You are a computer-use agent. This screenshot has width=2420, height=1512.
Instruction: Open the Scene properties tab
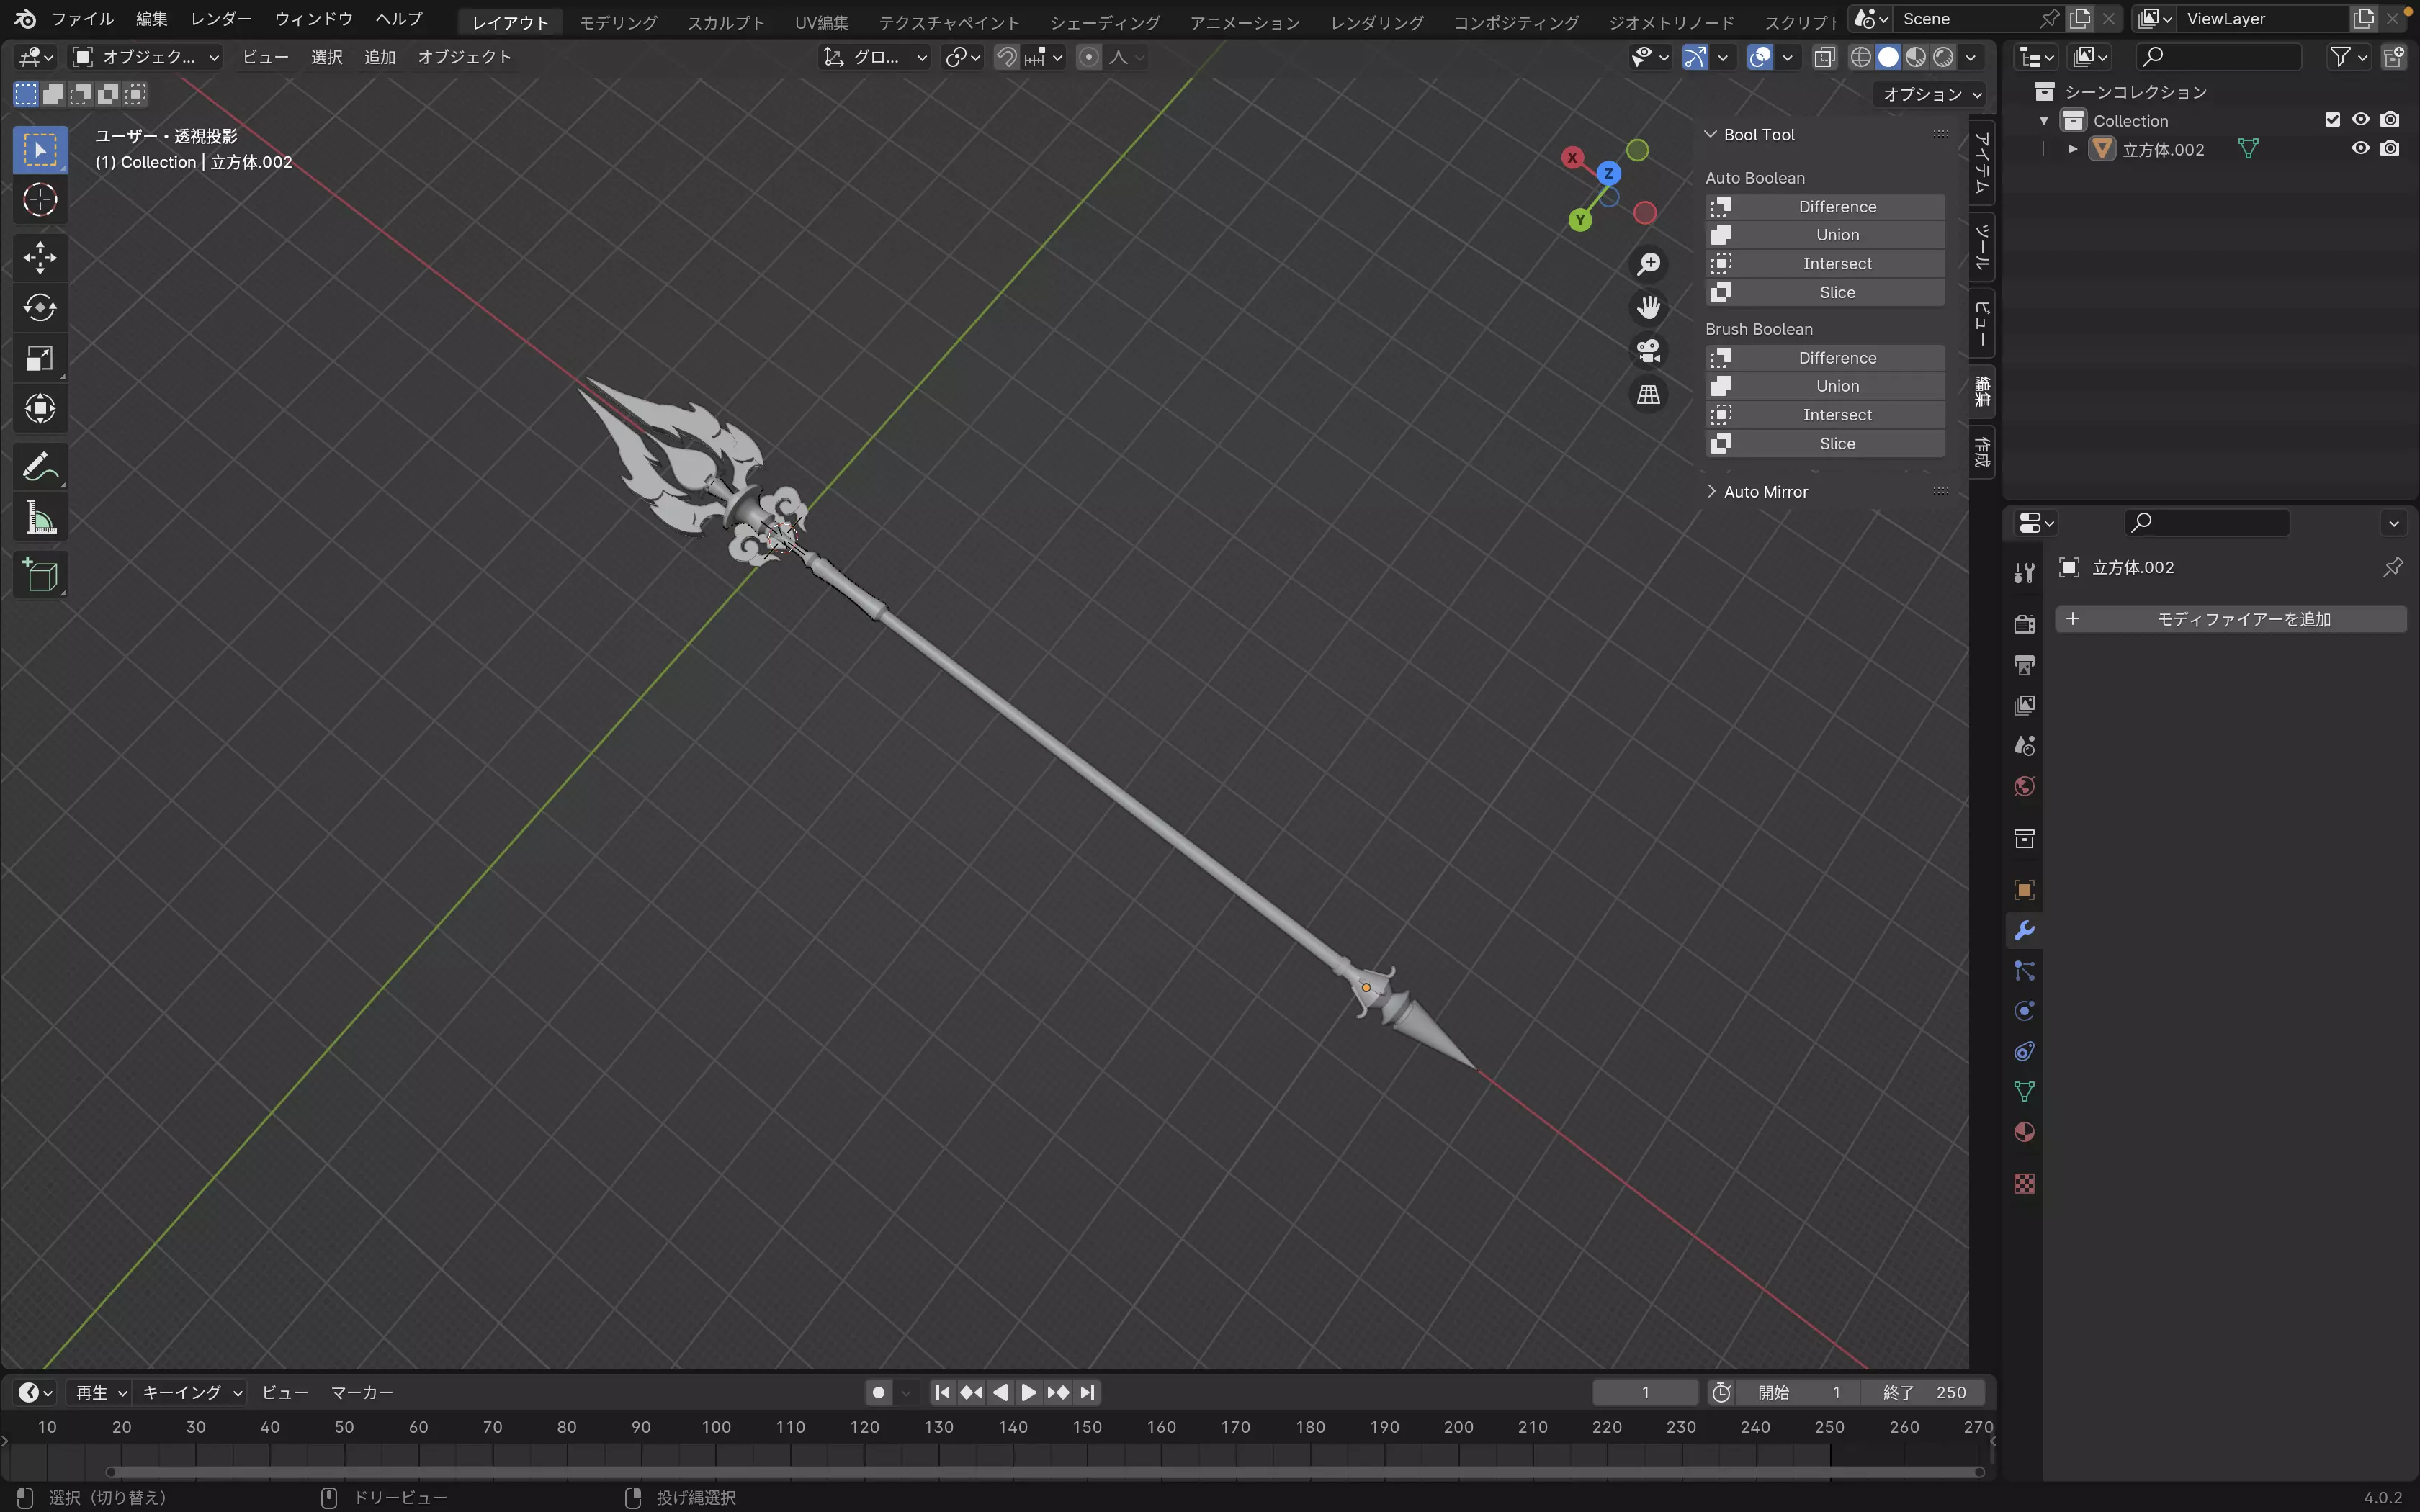click(x=2024, y=746)
